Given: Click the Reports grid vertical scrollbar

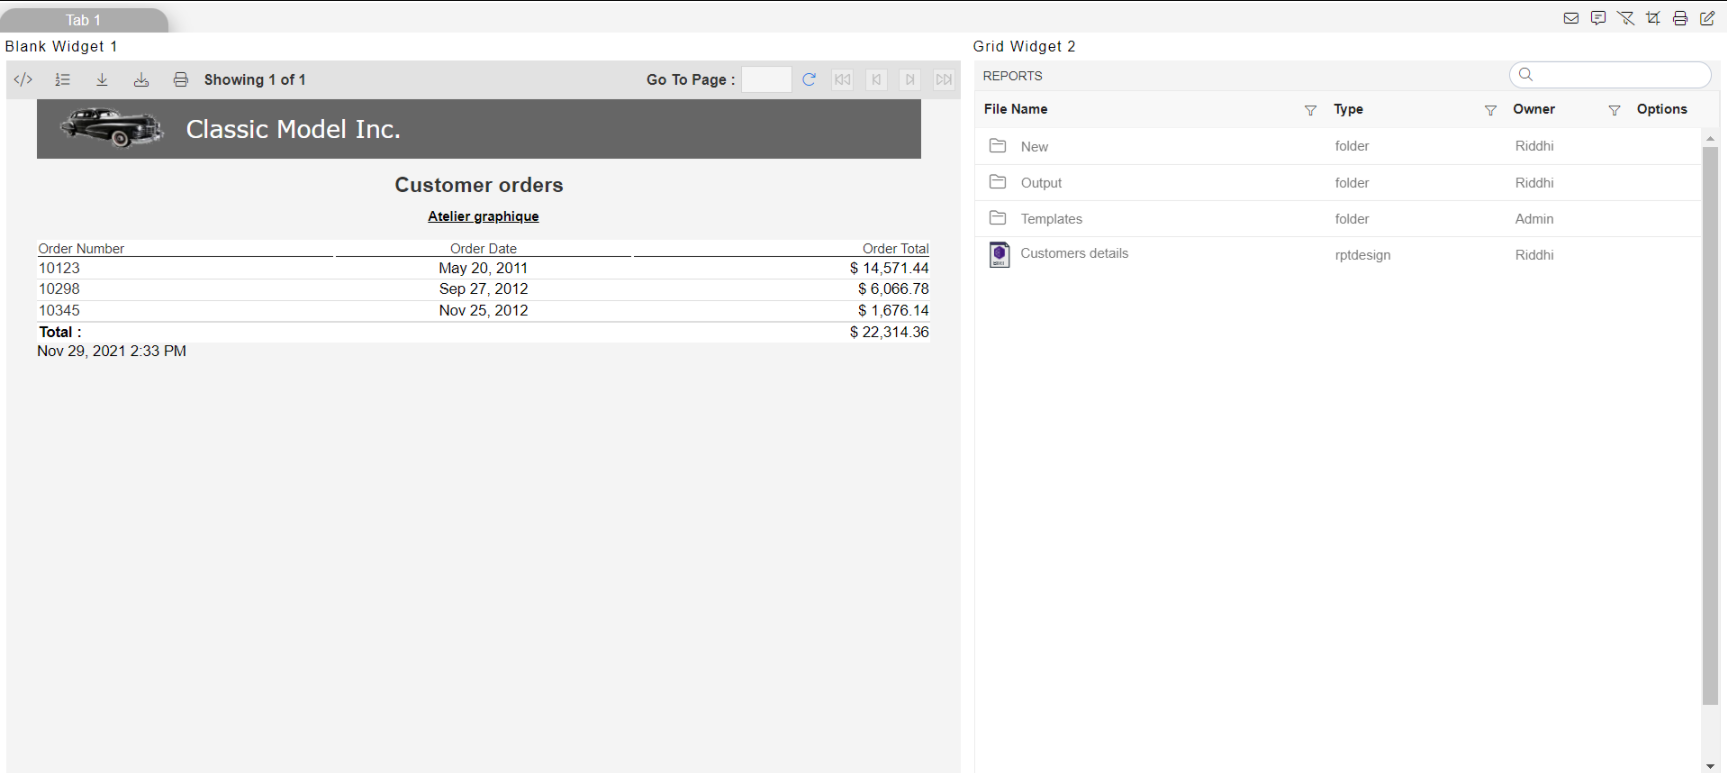Looking at the screenshot, I should click(1710, 425).
